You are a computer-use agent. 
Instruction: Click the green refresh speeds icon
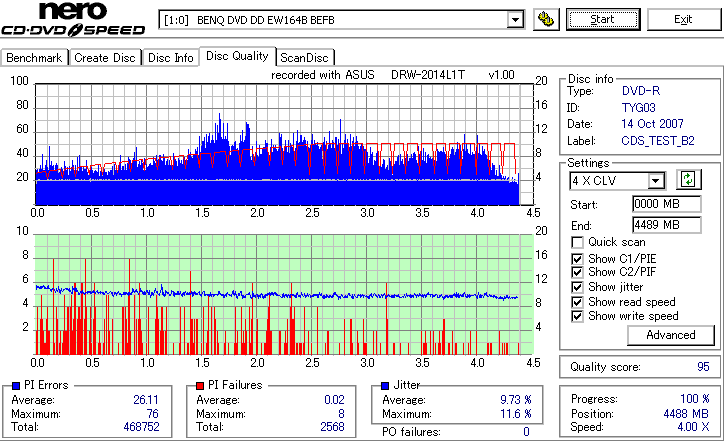click(x=688, y=180)
